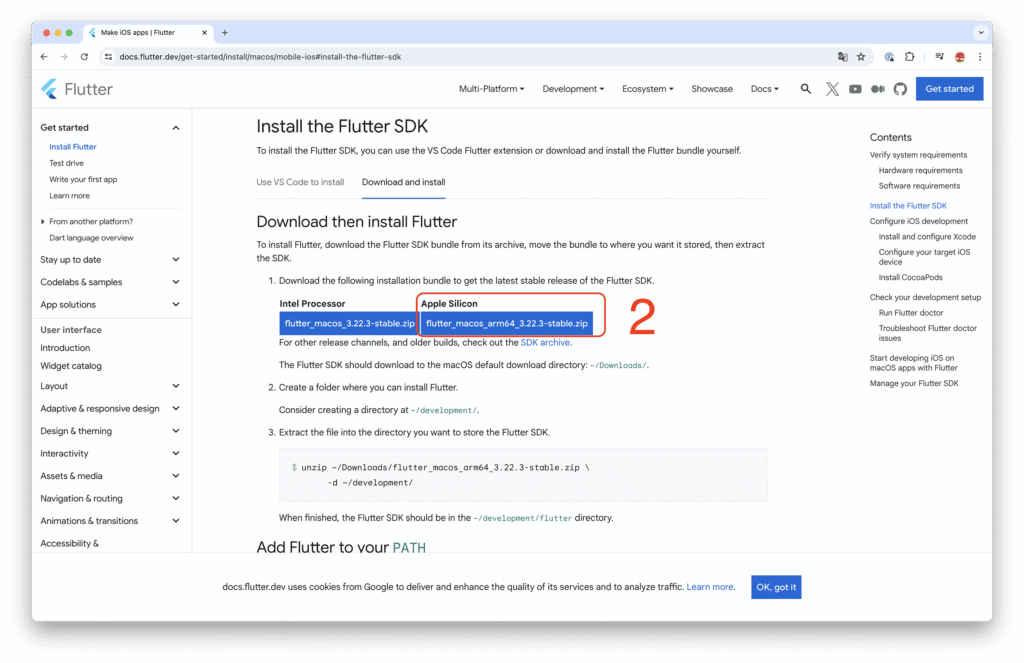This screenshot has height=663, width=1024.
Task: Reload the page with the refresh icon
Action: pos(84,57)
